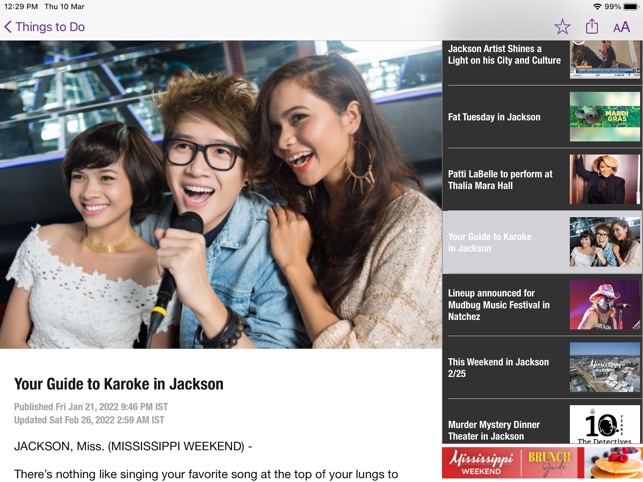The image size is (643, 482).
Task: Select Patti LaBelle at Thalia Mara Hall
Action: (542, 180)
